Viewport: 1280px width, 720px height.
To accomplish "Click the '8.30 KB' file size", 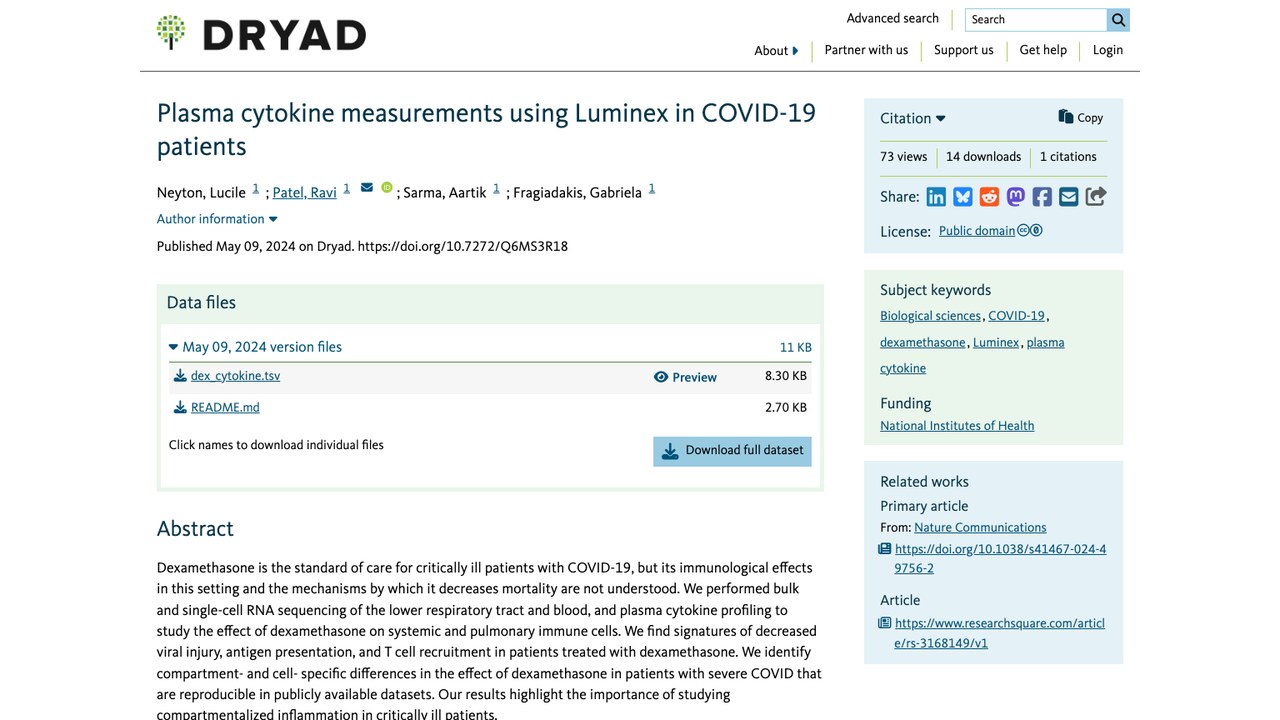I will coord(786,376).
